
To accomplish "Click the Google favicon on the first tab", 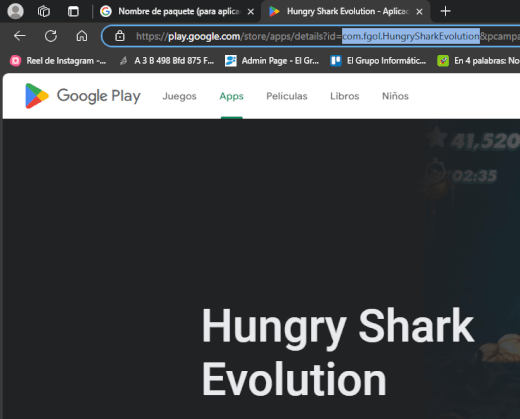I will click(106, 11).
